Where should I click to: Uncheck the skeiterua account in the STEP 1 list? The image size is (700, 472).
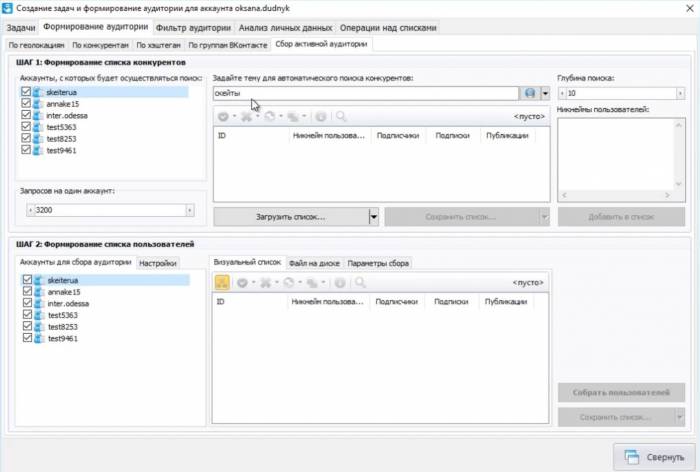coord(26,91)
